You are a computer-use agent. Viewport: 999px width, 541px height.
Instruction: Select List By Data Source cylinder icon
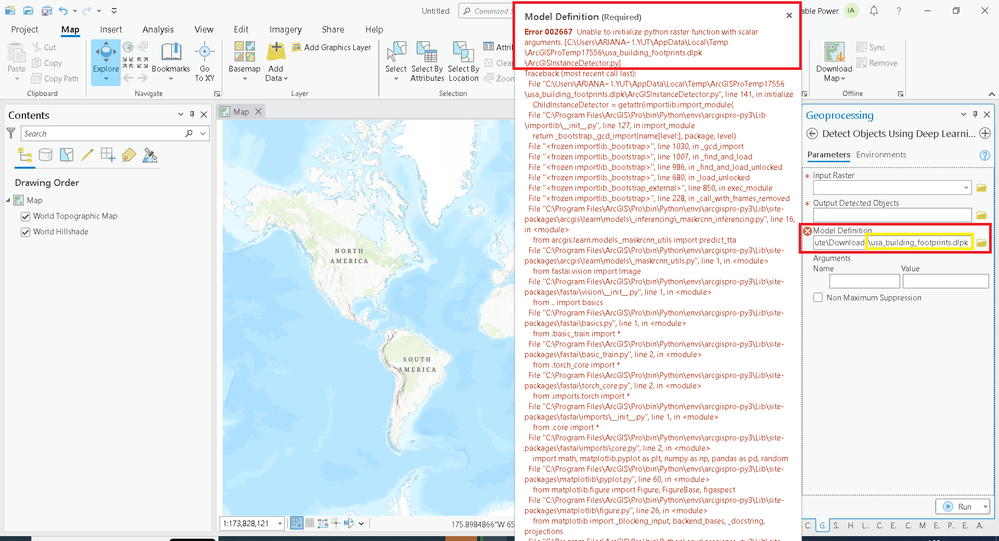coord(45,155)
